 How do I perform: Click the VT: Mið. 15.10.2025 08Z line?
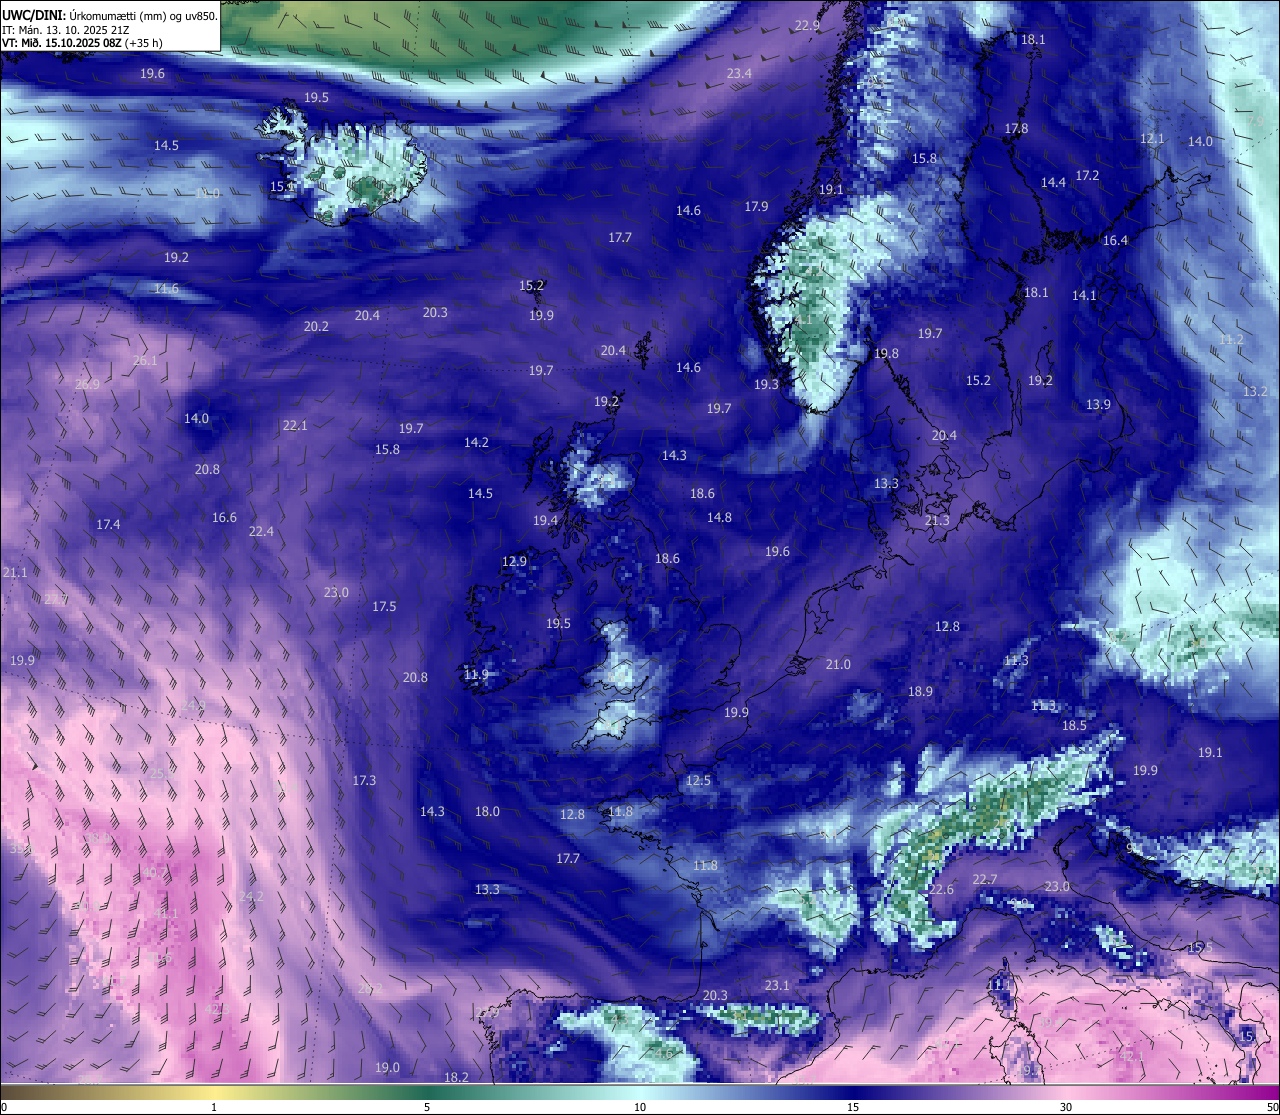[x=82, y=42]
